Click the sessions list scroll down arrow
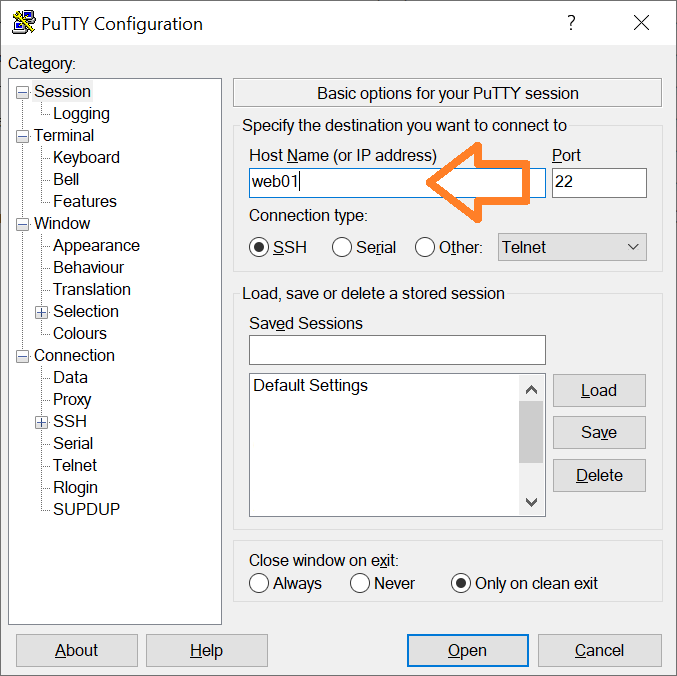 click(531, 502)
